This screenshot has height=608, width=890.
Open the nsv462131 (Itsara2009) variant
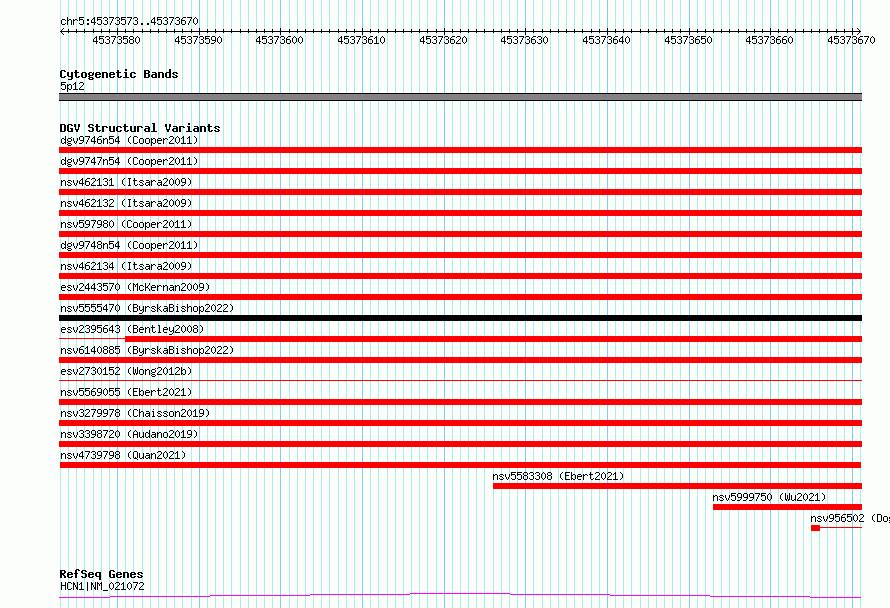point(126,182)
